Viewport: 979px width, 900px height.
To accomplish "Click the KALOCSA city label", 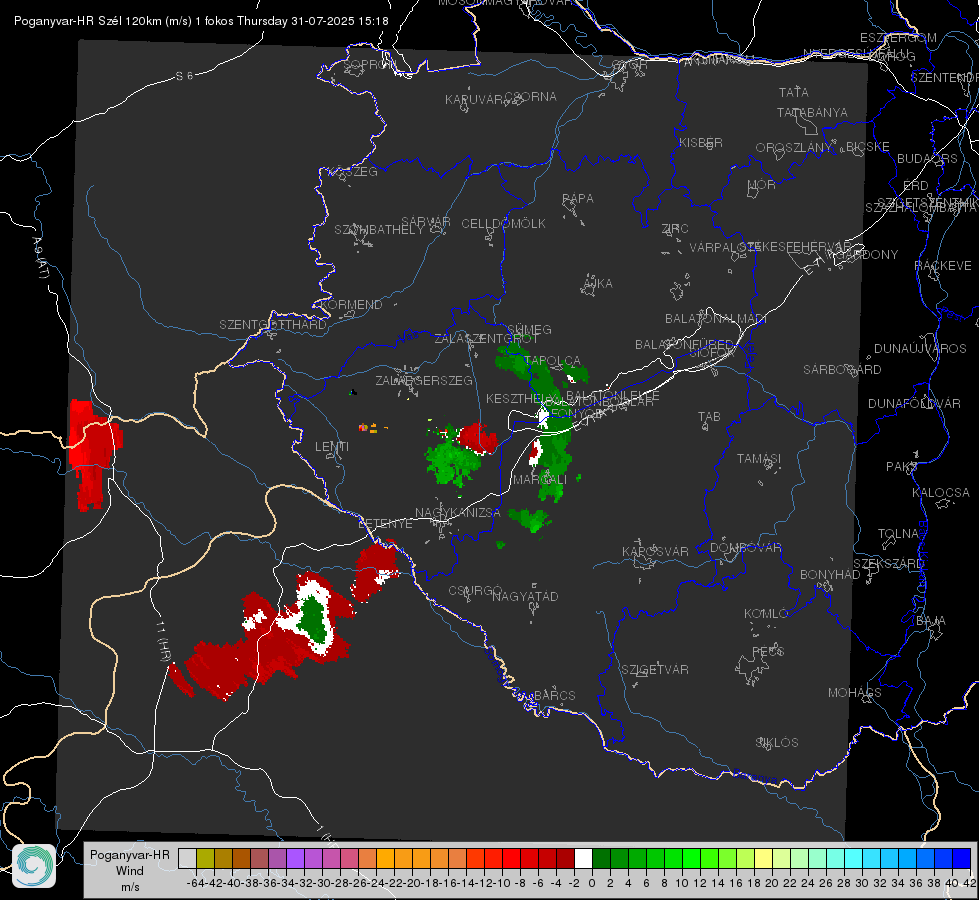I will (x=940, y=493).
